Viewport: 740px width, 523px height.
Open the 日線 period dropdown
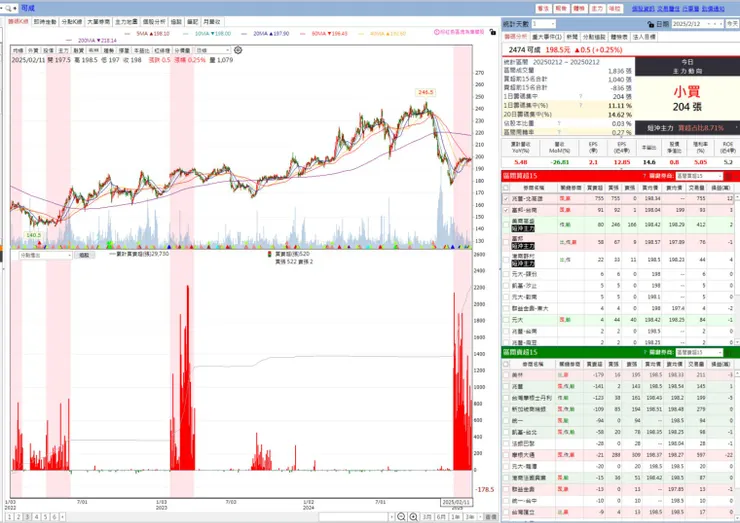coord(213,50)
